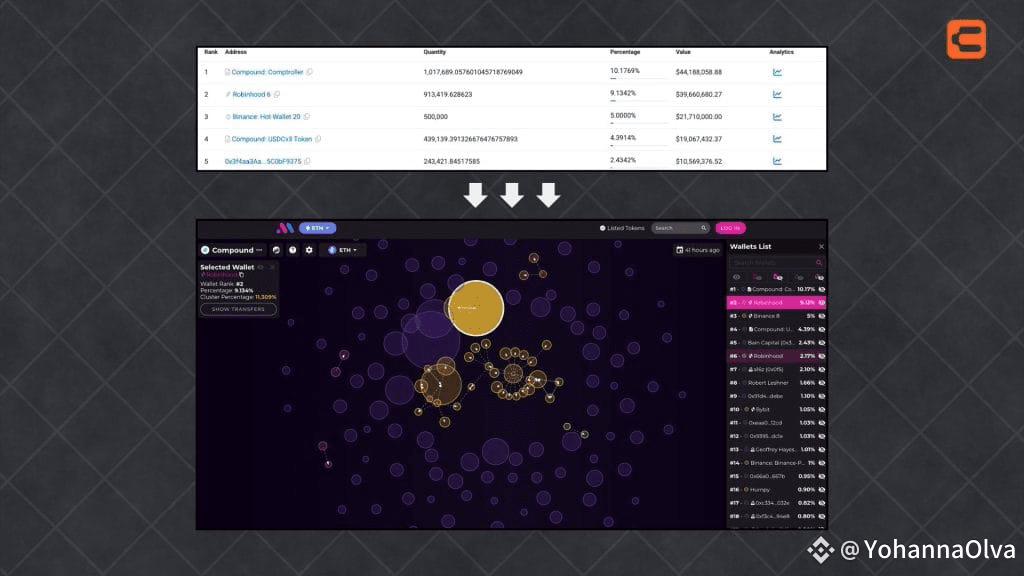Image resolution: width=1024 pixels, height=576 pixels.
Task: Copy the selected Robinhood wallet address
Action: [242, 275]
